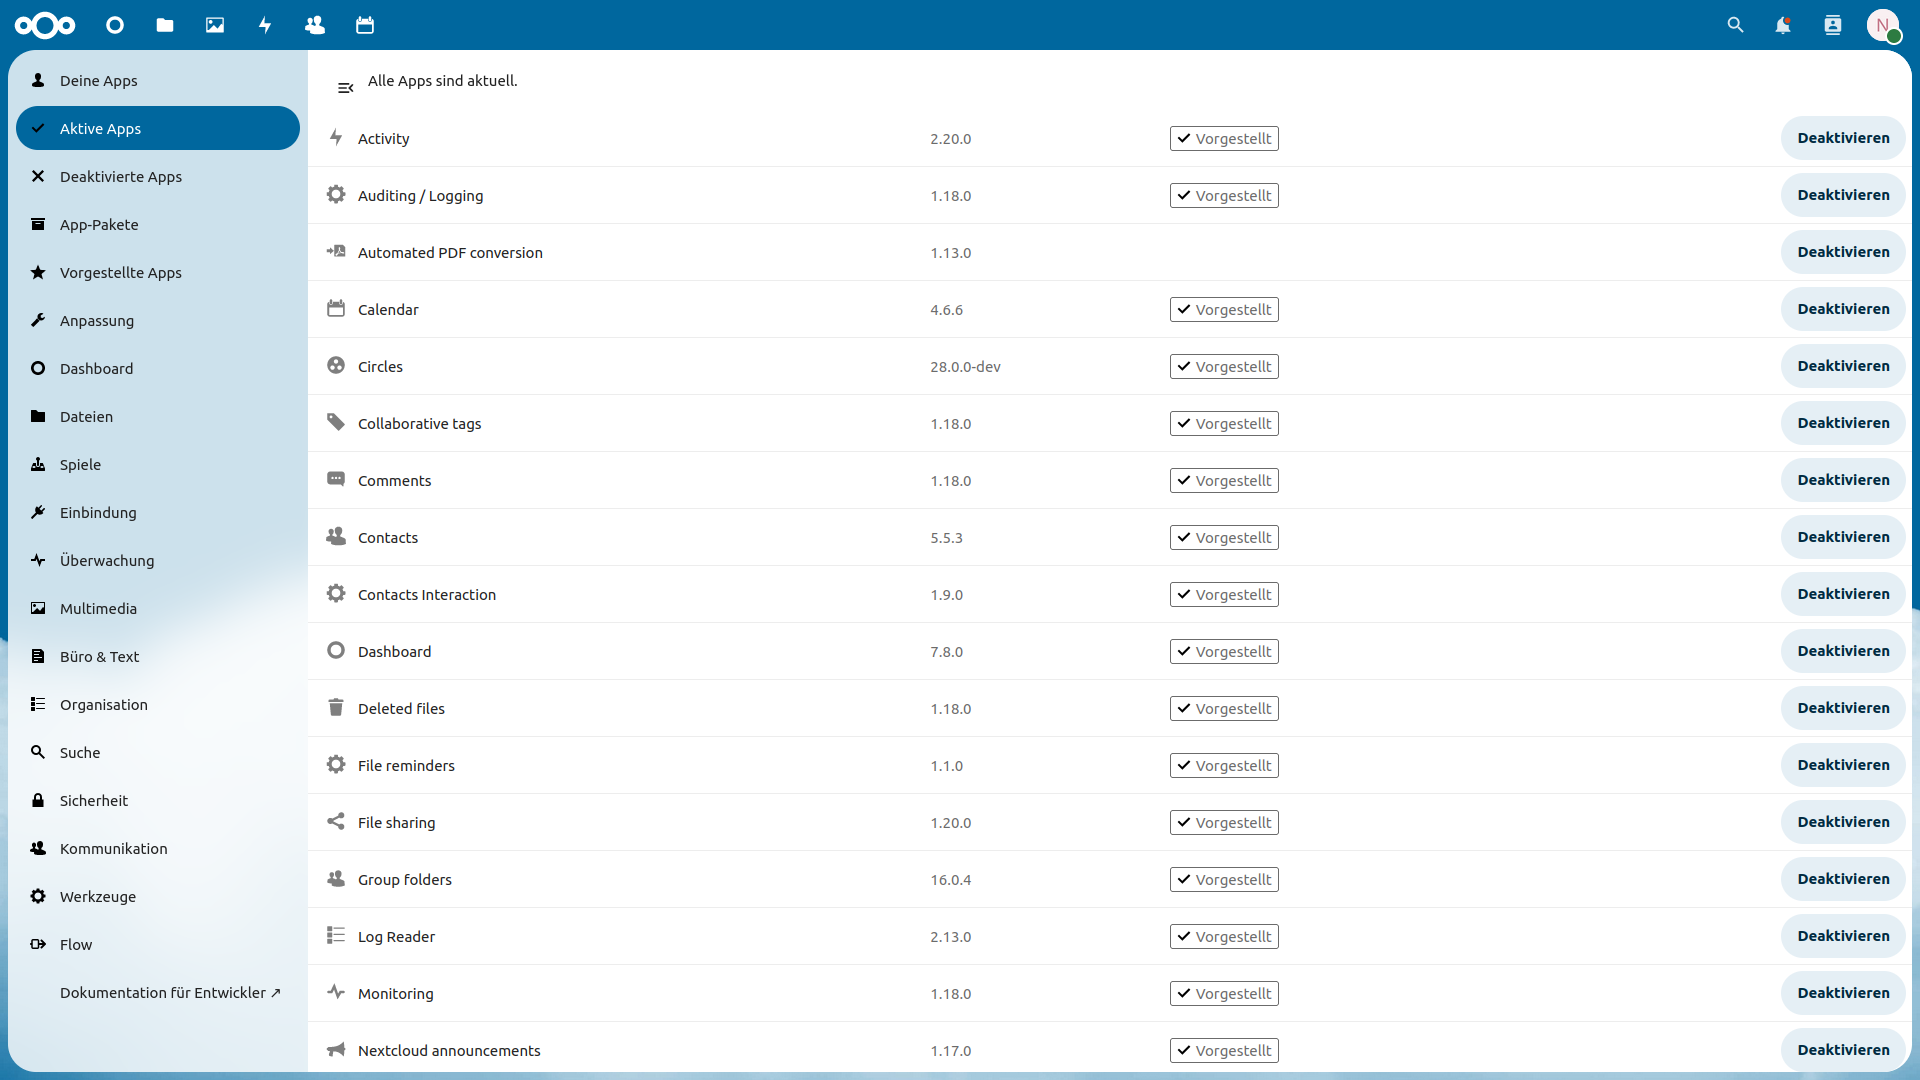Screen dimensions: 1920x1080
Task: Select the Contacts Interaction app name
Action: (427, 594)
